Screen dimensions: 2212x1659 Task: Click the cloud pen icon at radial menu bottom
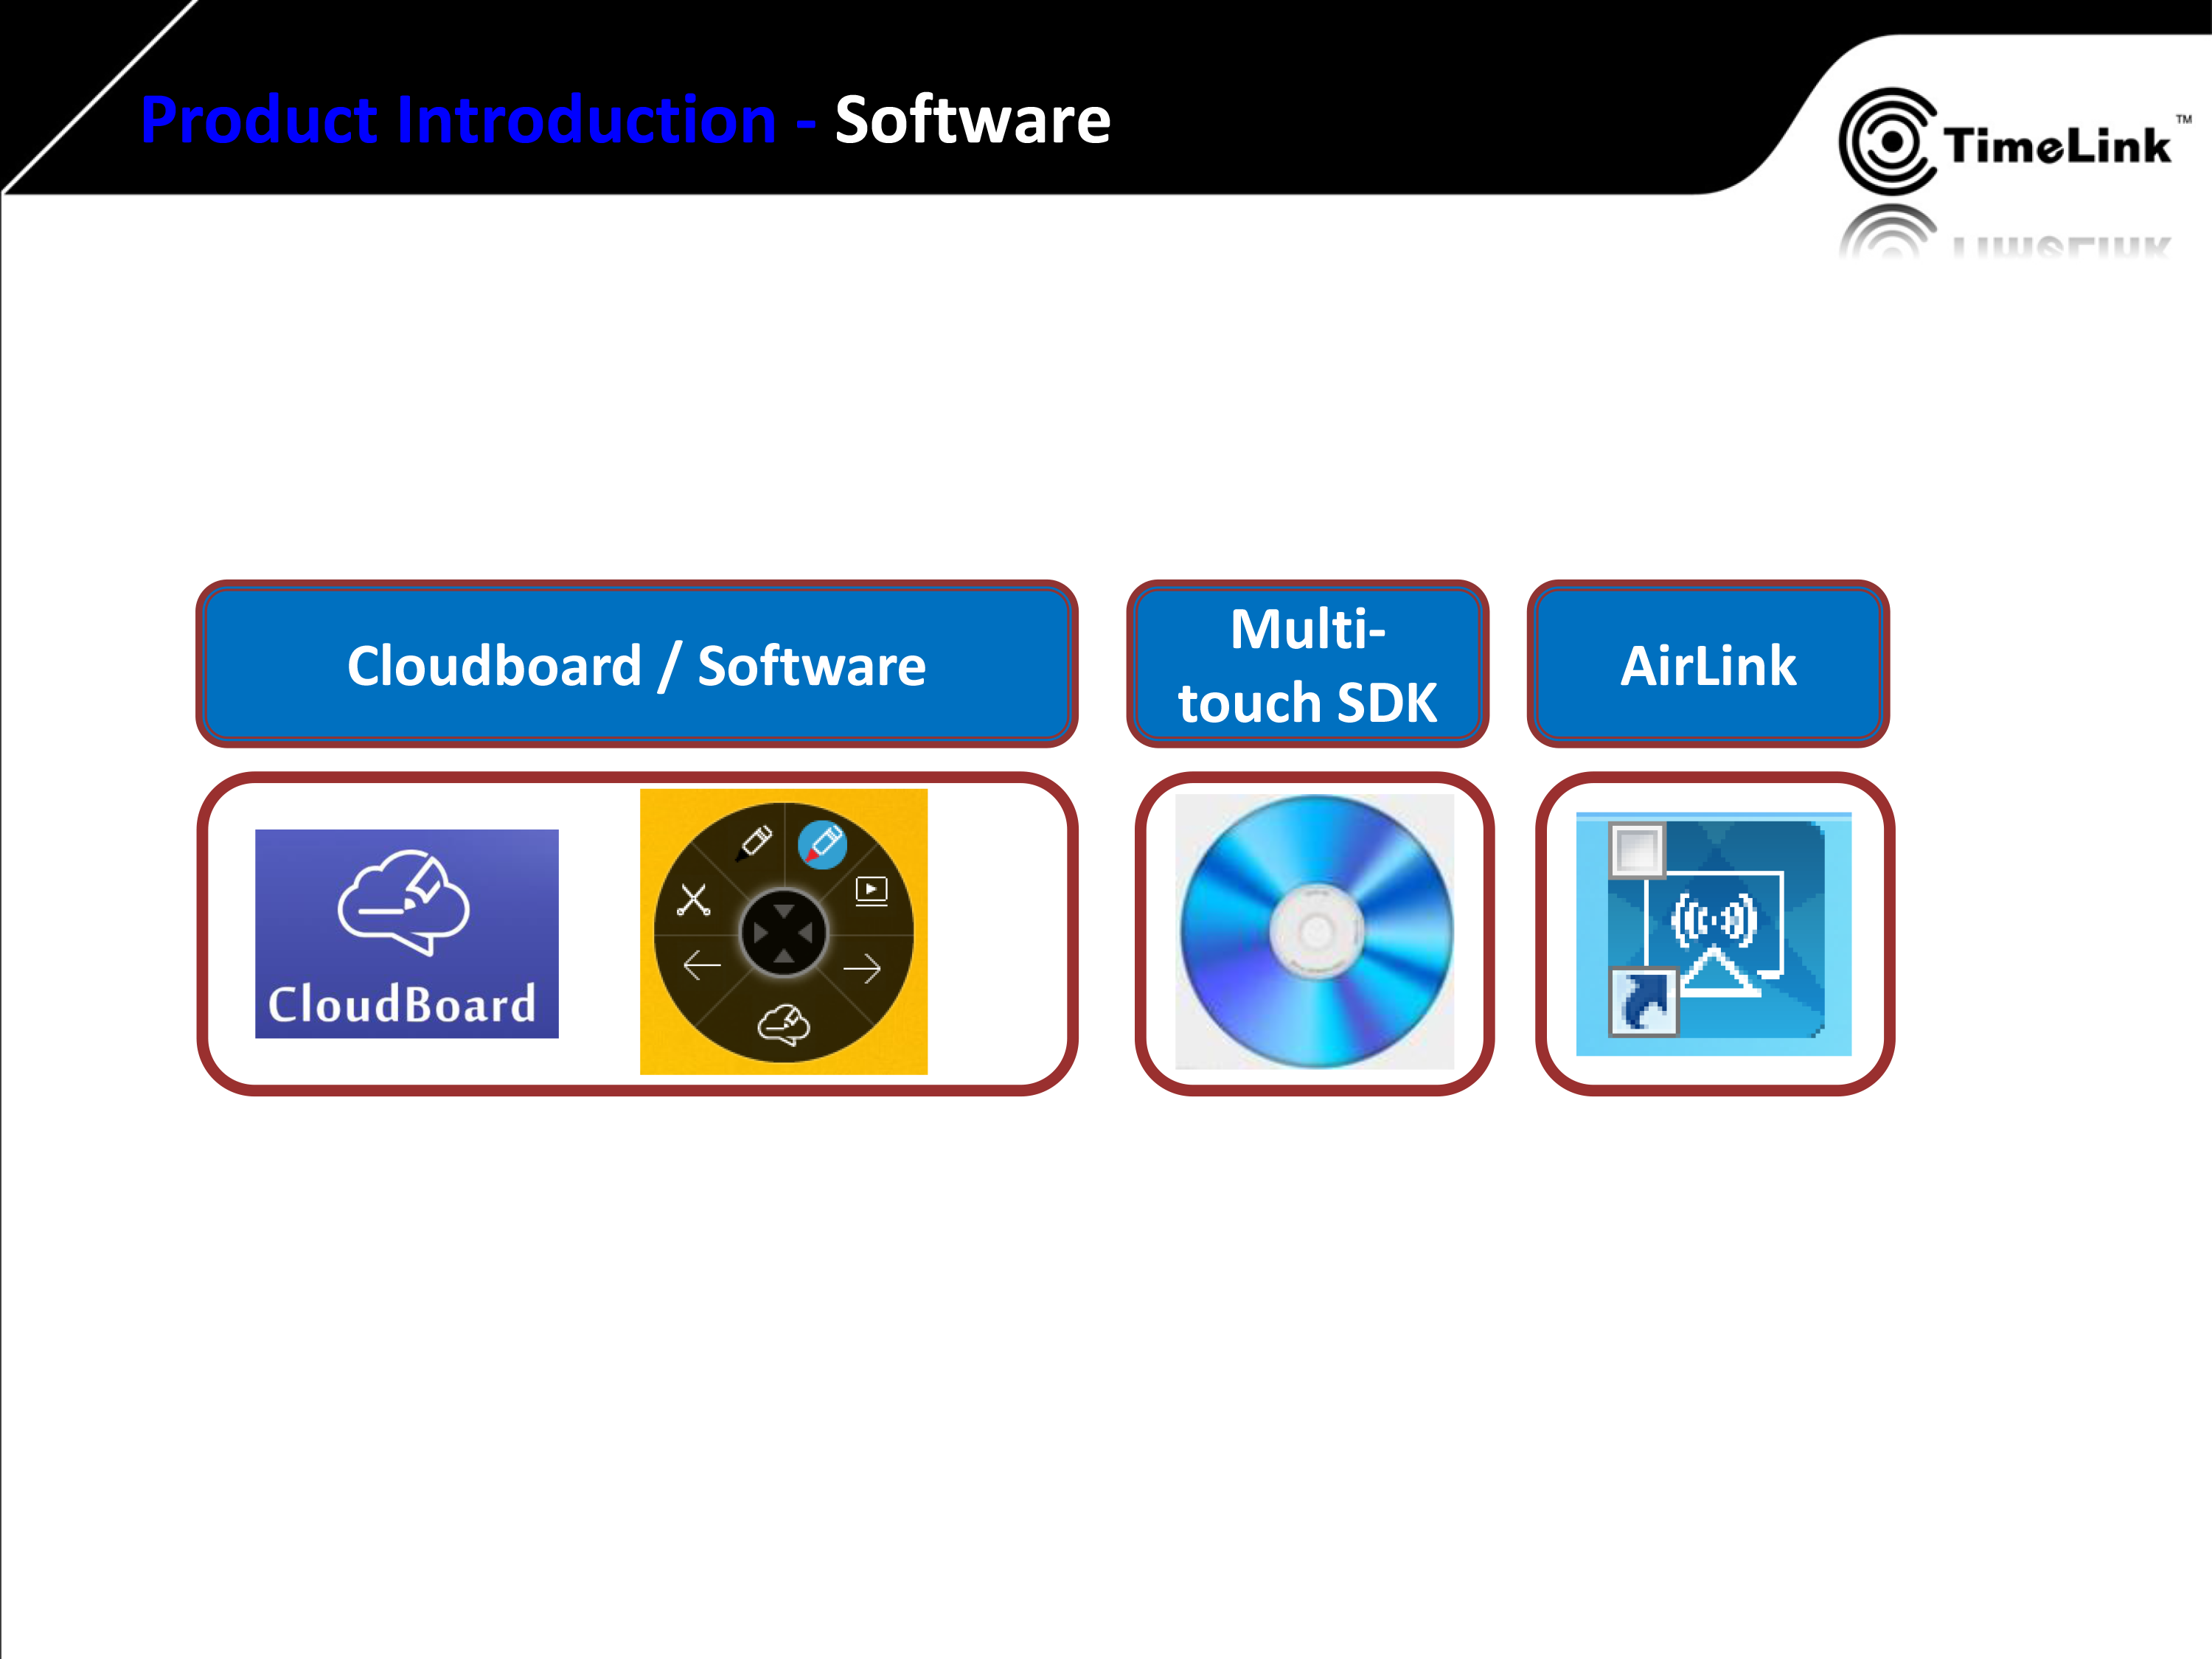pos(783,1025)
